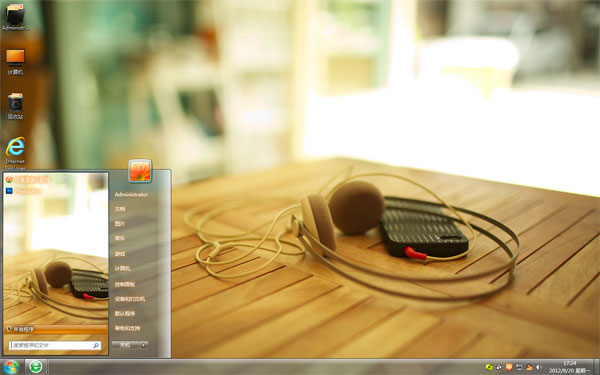Viewport: 600px width, 375px height.
Task: Open 文档 in Start menu
Action: tap(120, 209)
